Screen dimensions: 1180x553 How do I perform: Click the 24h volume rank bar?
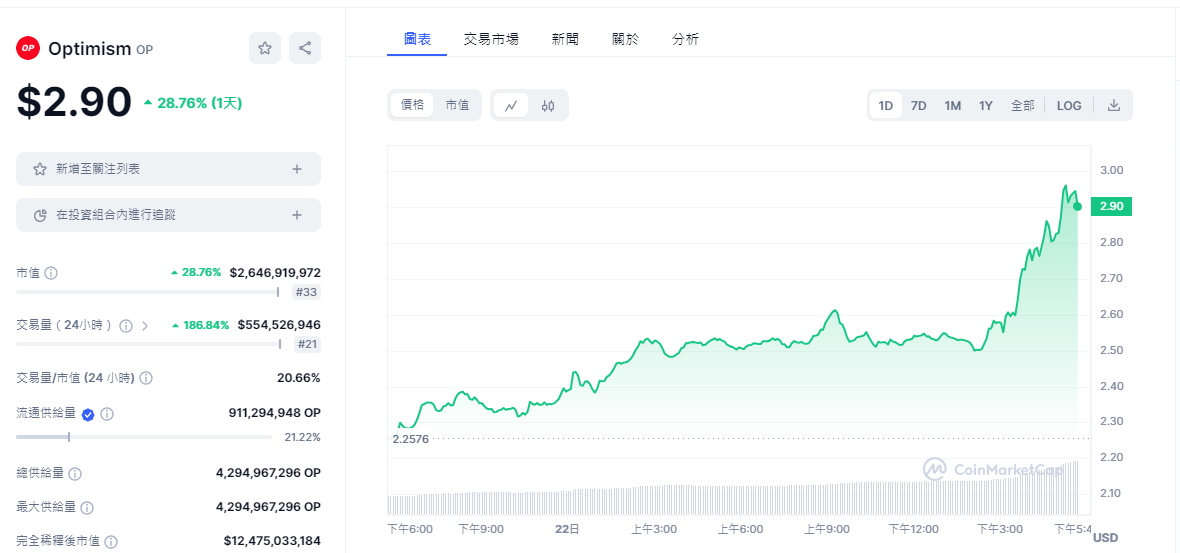tap(148, 344)
